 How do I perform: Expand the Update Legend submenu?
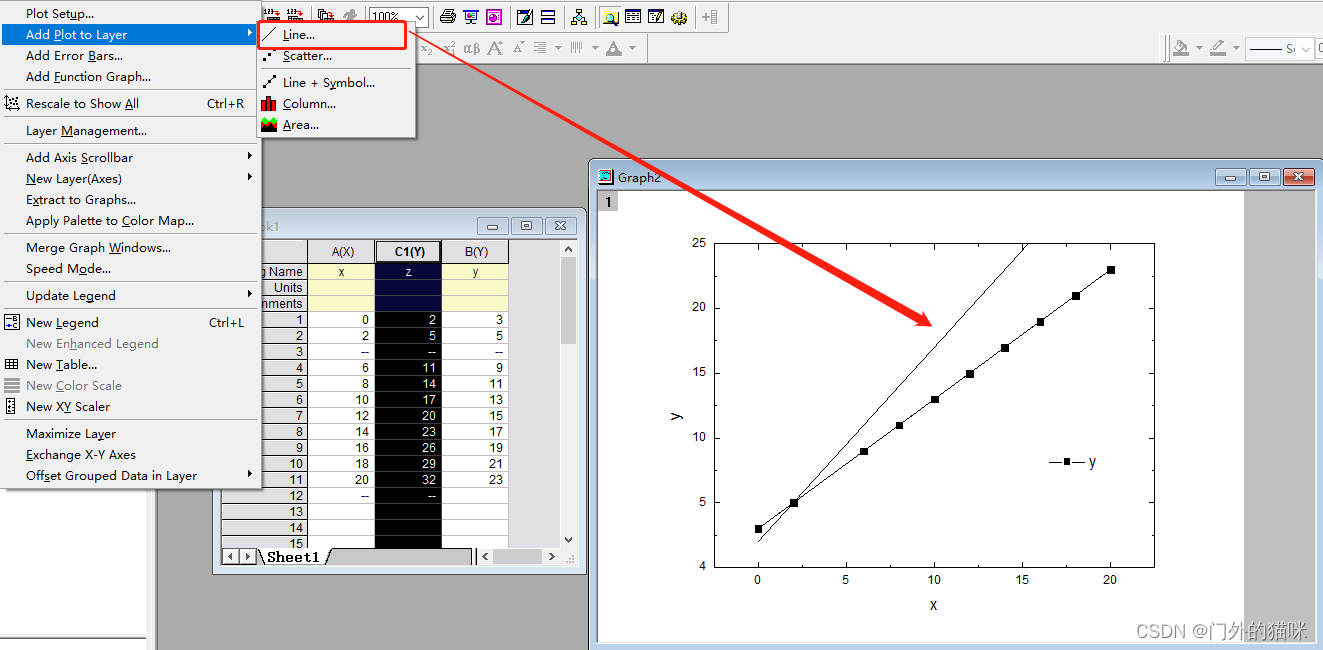tap(130, 295)
